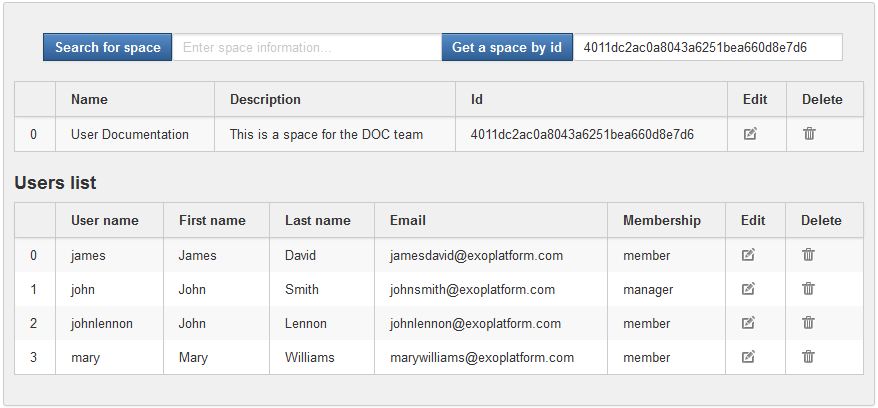878x408 pixels.
Task: Open the edit icon for john
Action: (748, 289)
